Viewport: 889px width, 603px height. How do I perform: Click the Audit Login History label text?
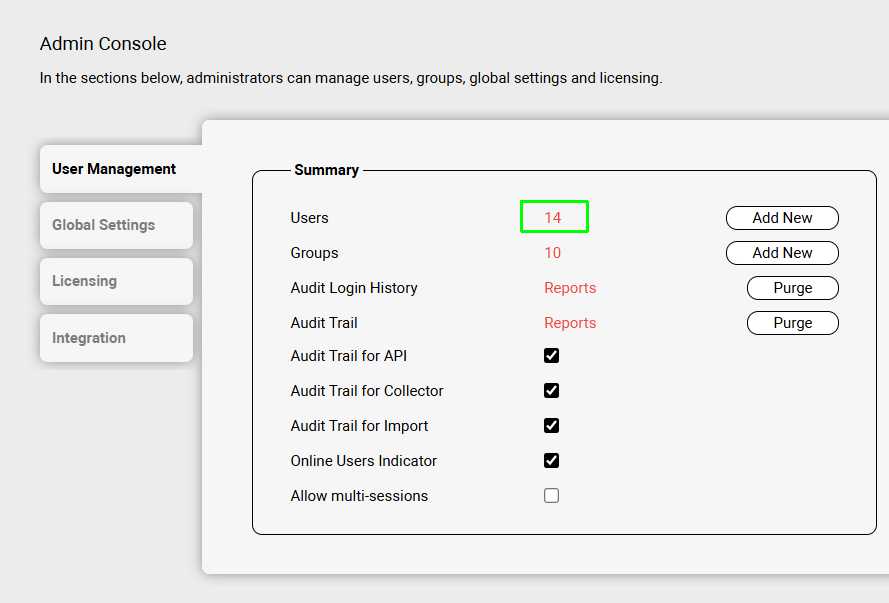354,288
